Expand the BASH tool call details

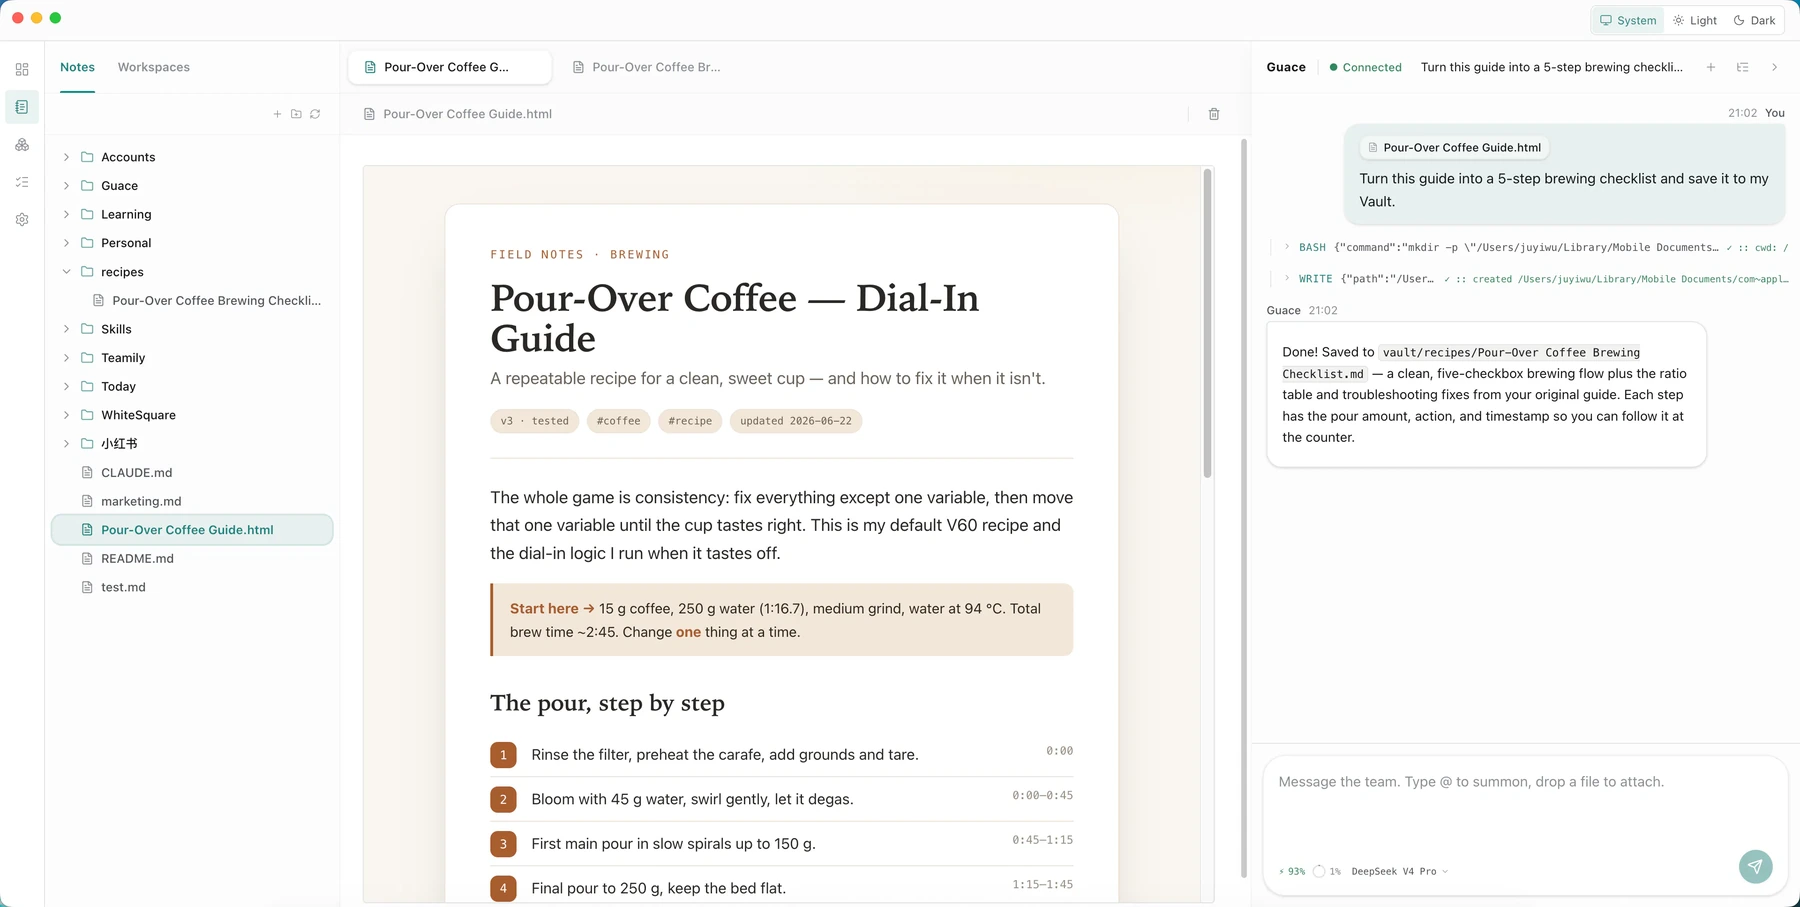(x=1287, y=247)
